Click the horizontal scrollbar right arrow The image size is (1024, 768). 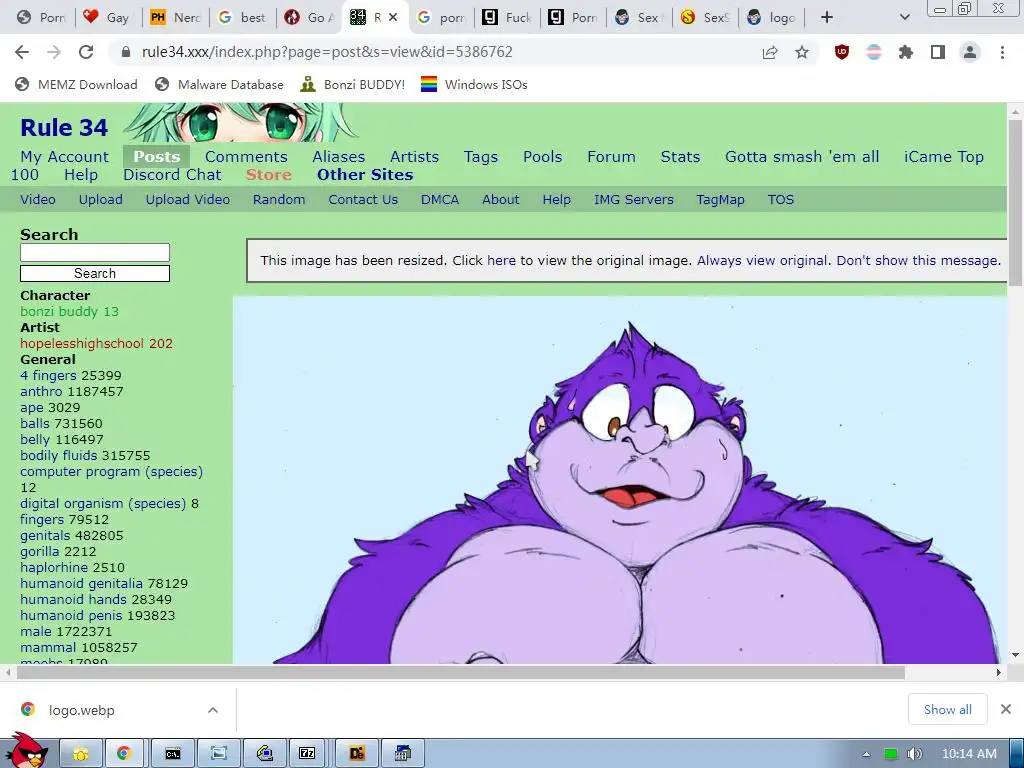pos(999,672)
